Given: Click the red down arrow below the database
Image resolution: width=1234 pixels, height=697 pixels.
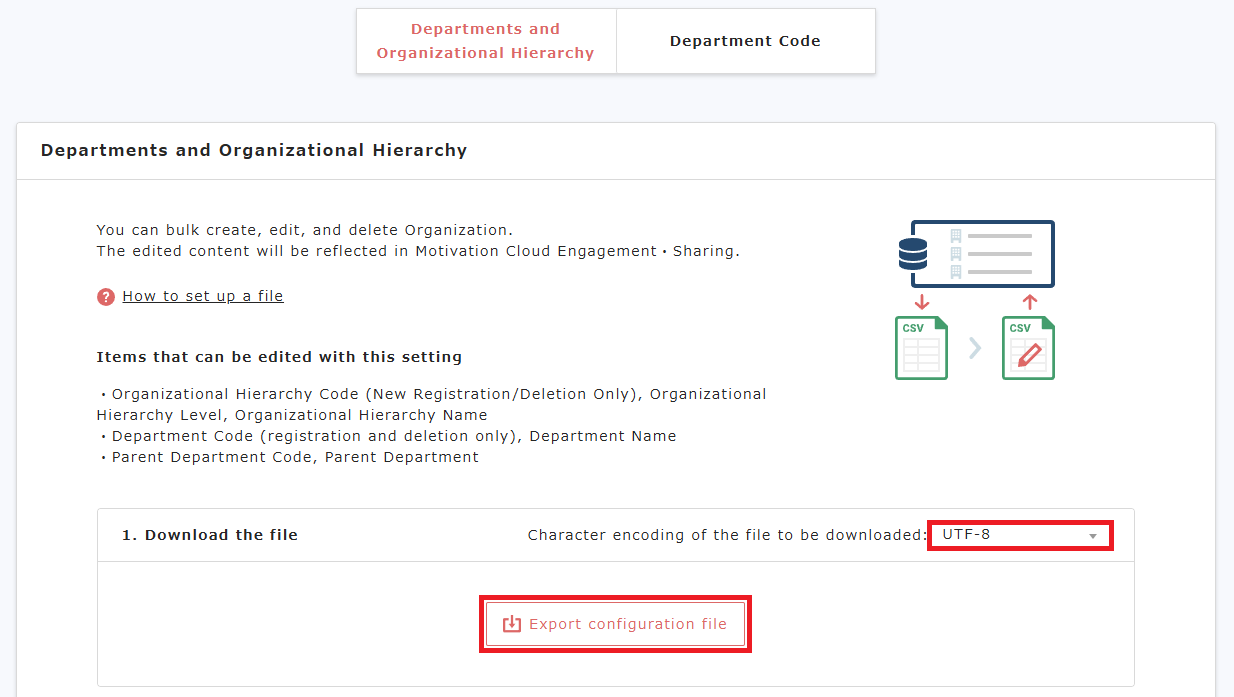Looking at the screenshot, I should pos(922,302).
